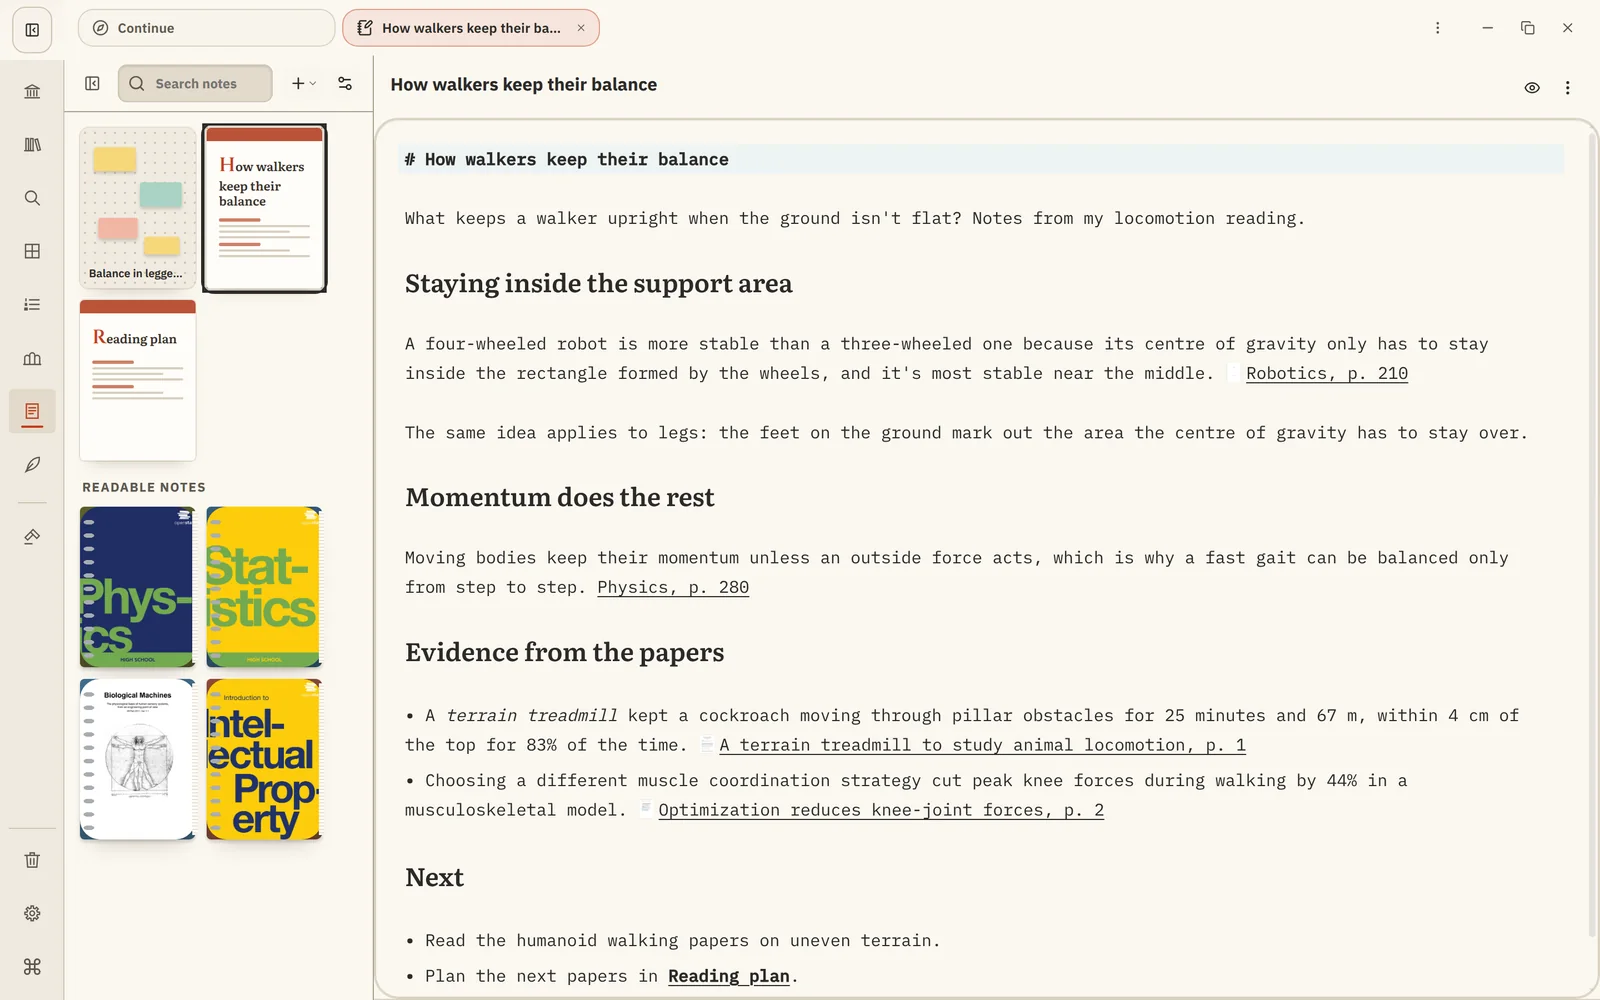Viewport: 1600px width, 1000px height.
Task: Click the Staying inside the support area heading
Action: [x=598, y=284]
